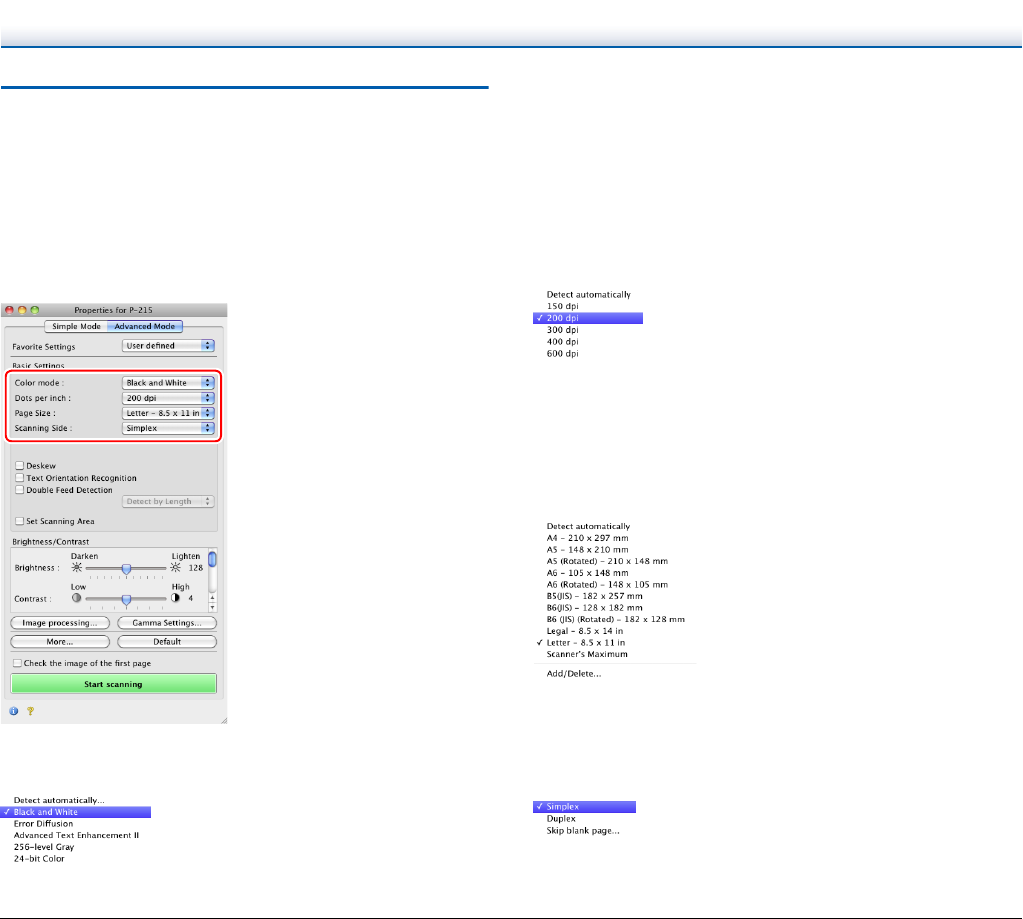Viewport: 1023px width, 919px height.
Task: Open Gamma Settings dialog
Action: 167,622
